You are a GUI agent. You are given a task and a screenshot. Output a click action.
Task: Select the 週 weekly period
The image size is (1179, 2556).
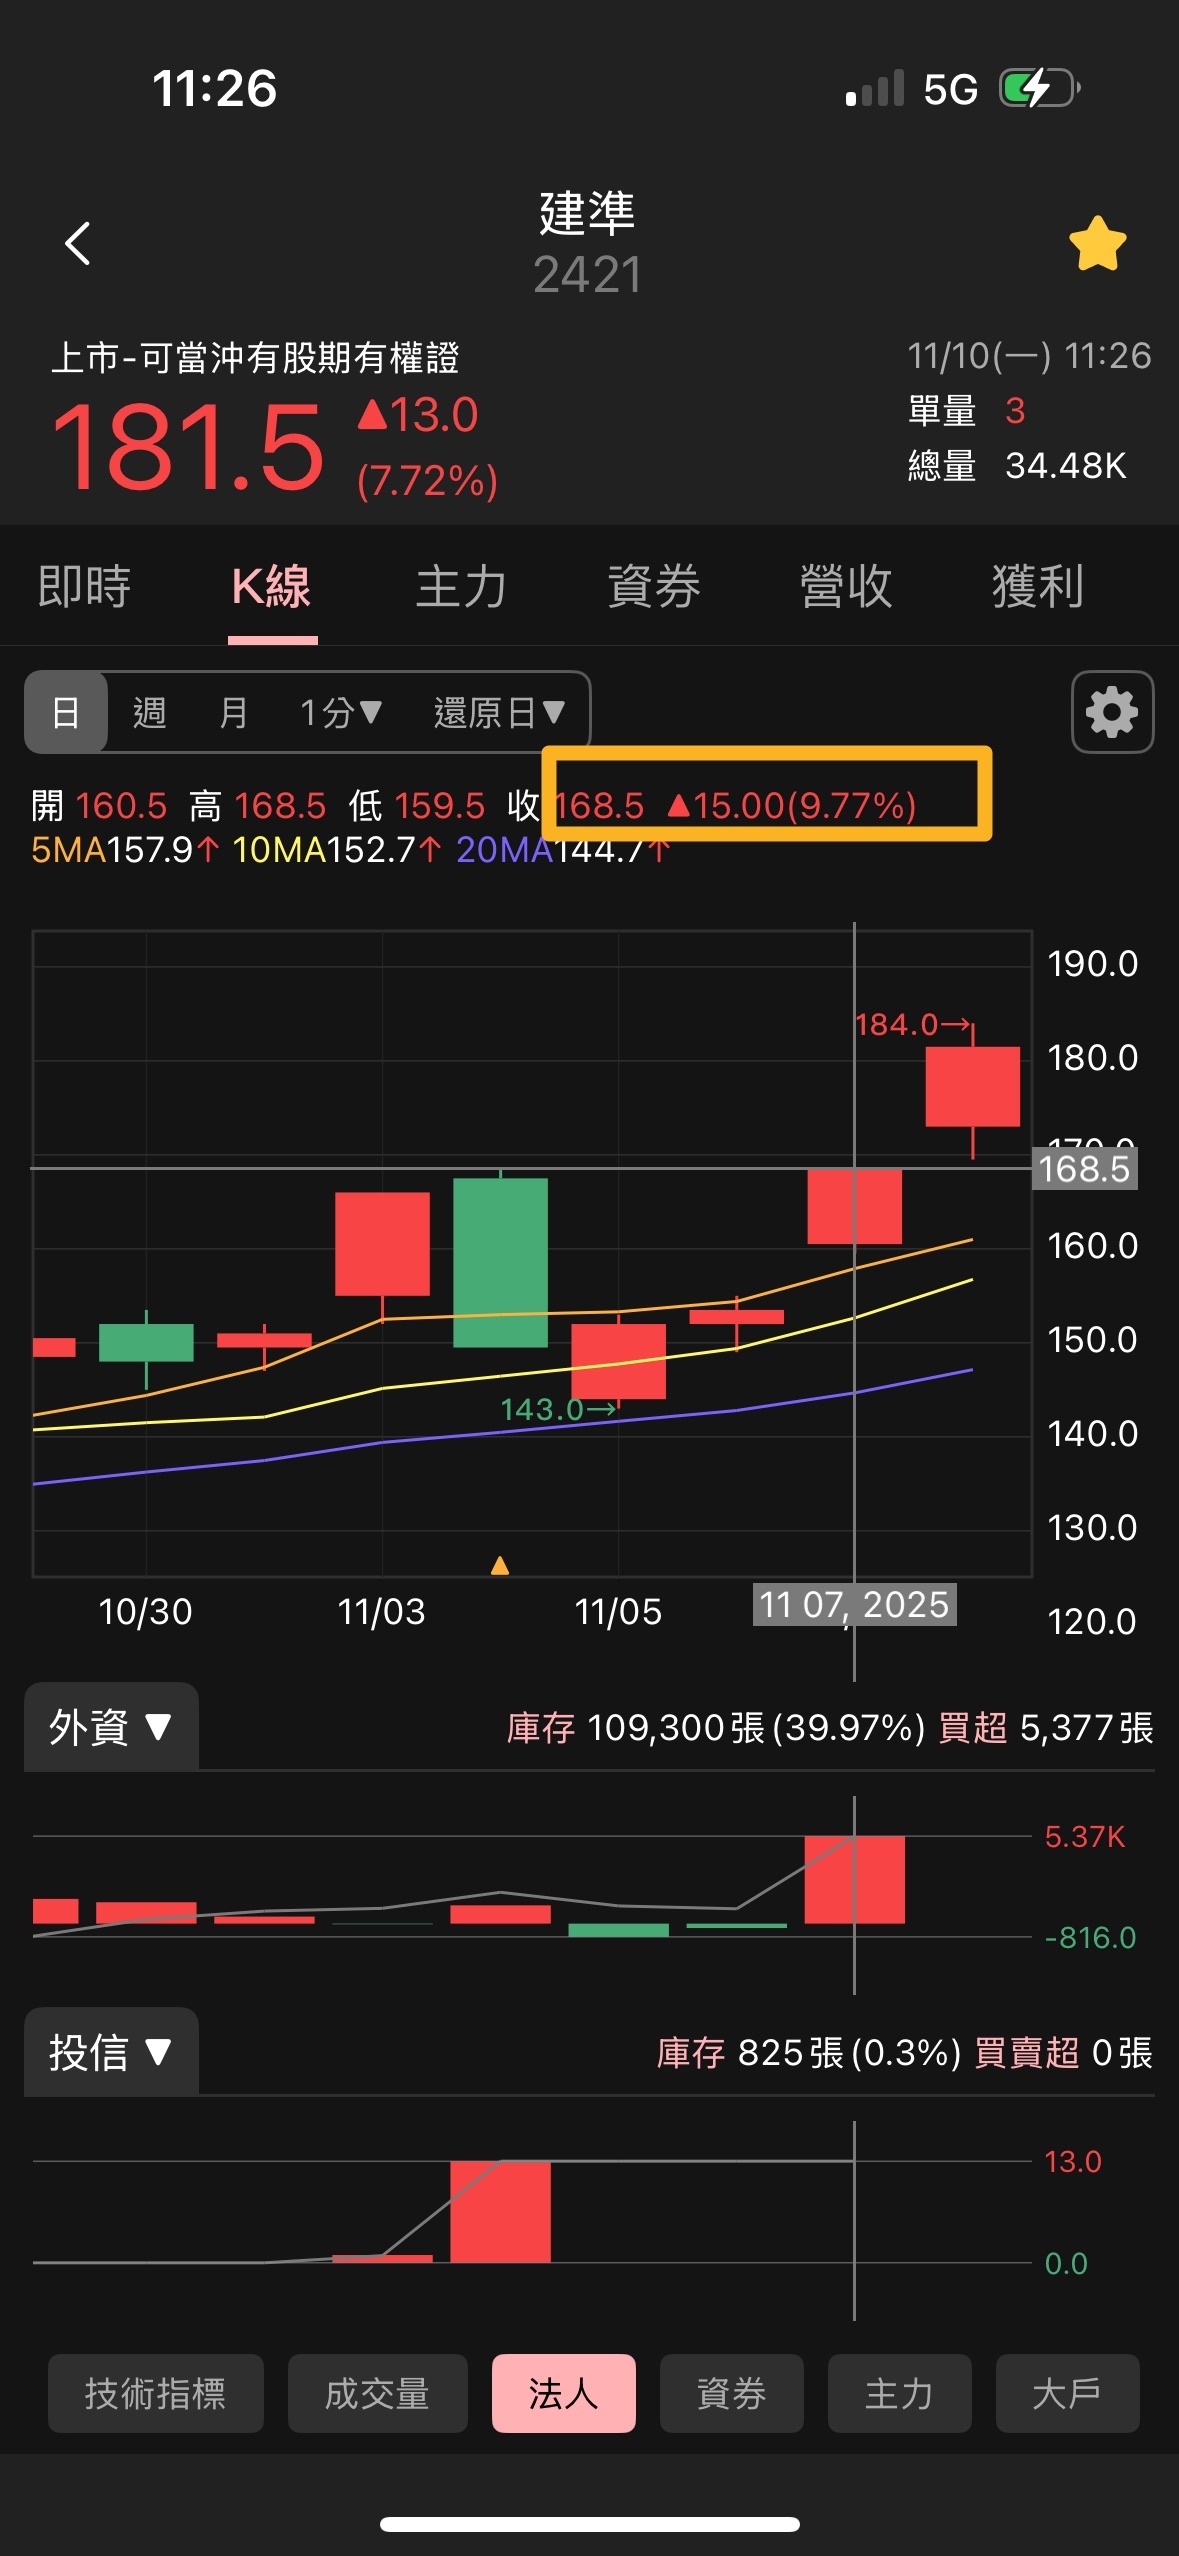point(150,712)
